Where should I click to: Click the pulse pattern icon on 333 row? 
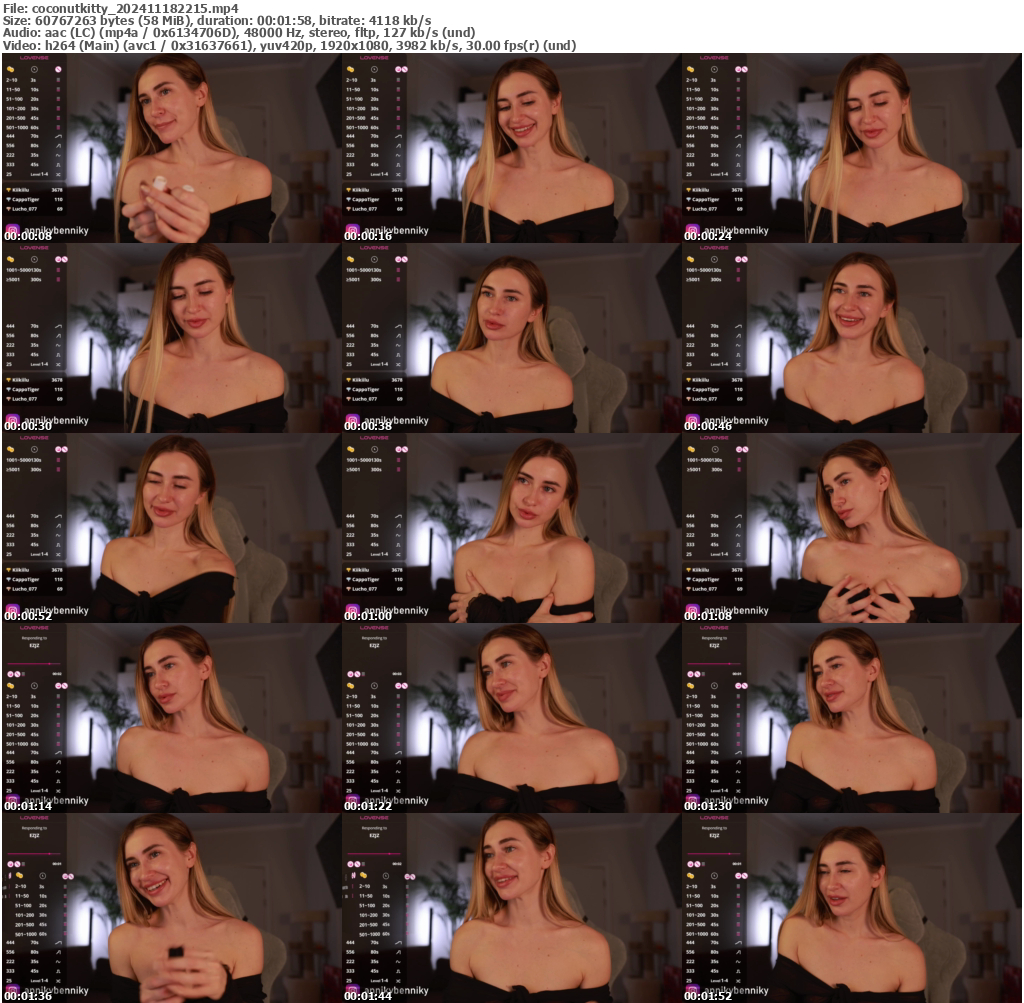(x=58, y=164)
